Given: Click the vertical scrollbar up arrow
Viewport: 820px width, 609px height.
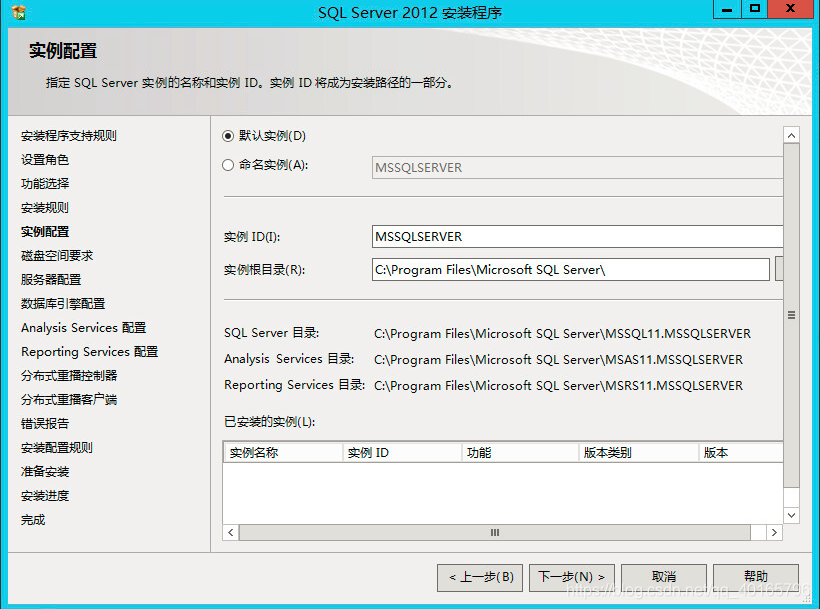Looking at the screenshot, I should pos(791,135).
